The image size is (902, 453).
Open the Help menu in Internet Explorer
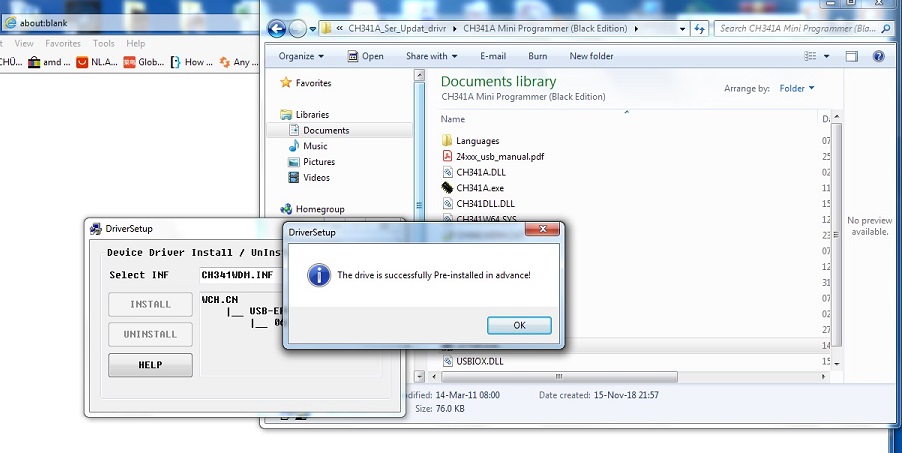[136, 43]
